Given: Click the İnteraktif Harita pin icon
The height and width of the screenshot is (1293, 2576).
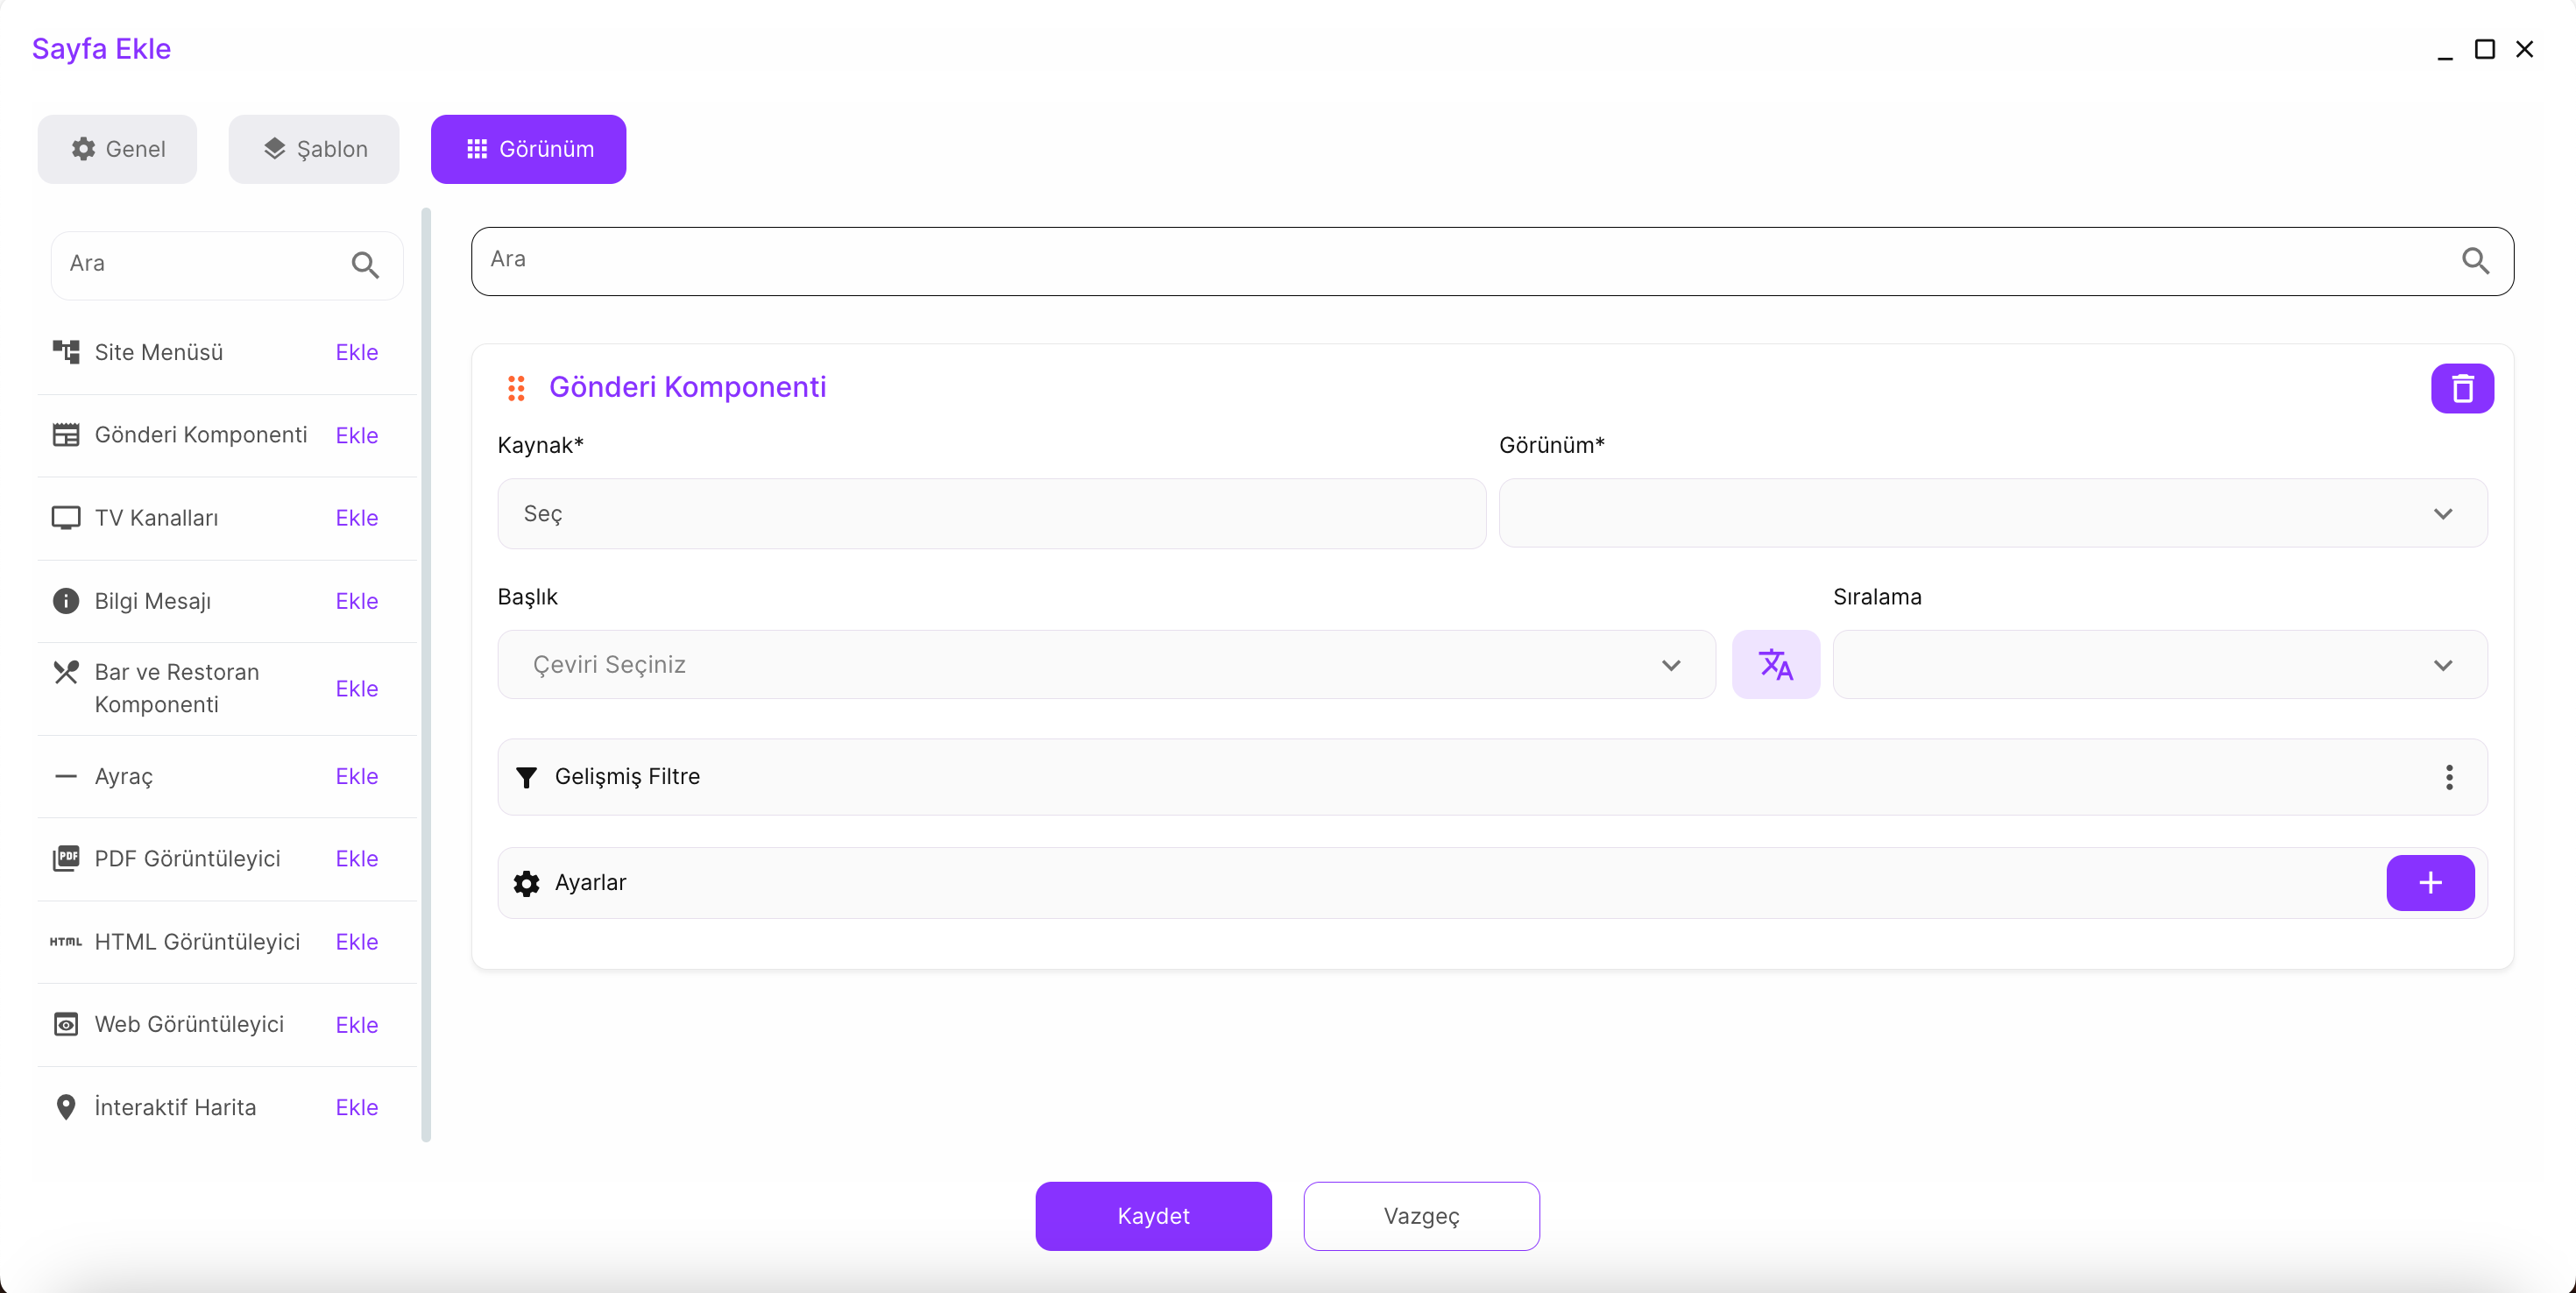Looking at the screenshot, I should click(x=66, y=1107).
